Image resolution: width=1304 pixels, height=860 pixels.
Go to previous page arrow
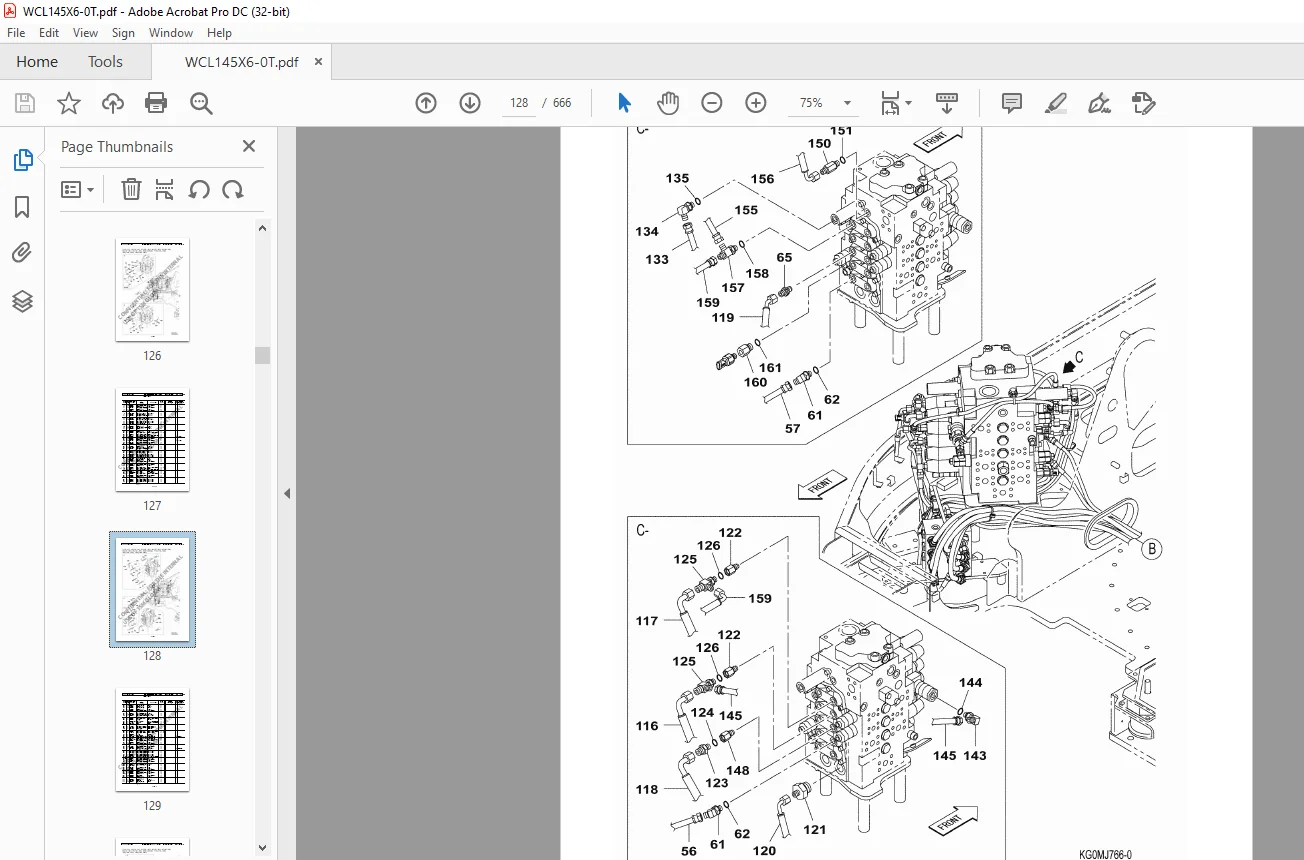pos(426,103)
